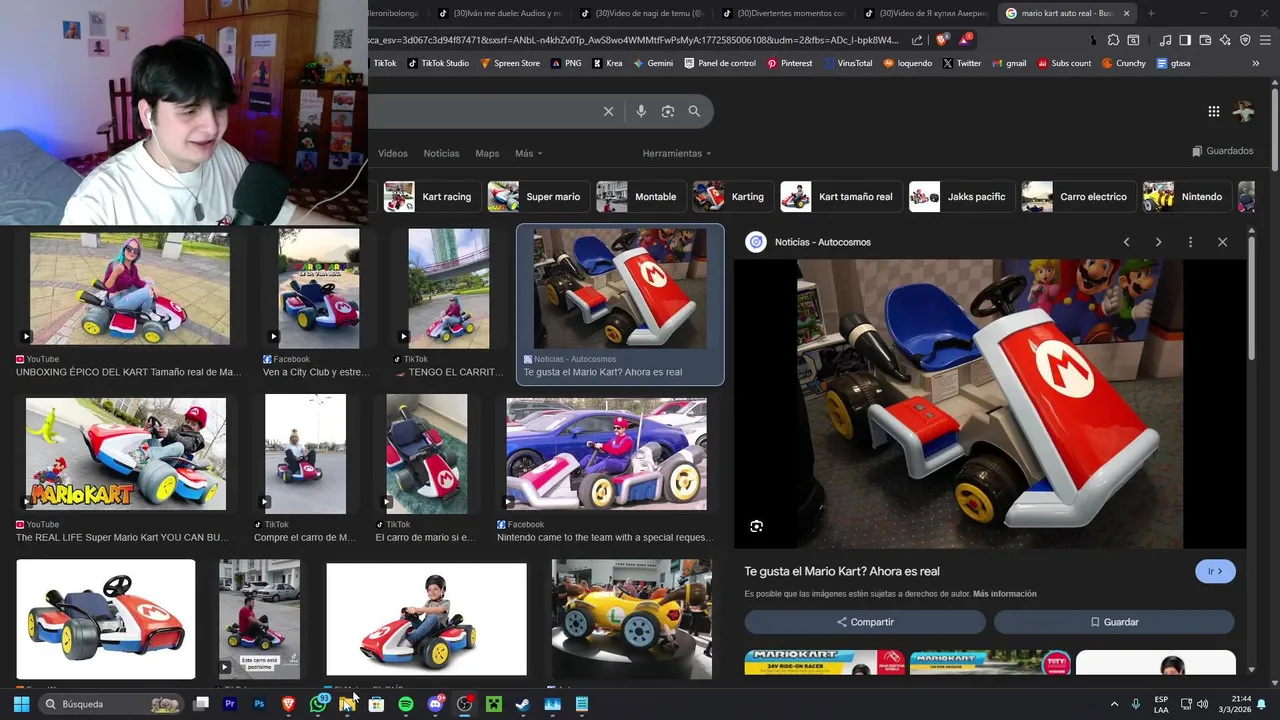Open the Brave VPN shield icon
1280x720 pixels.
coord(1245,40)
